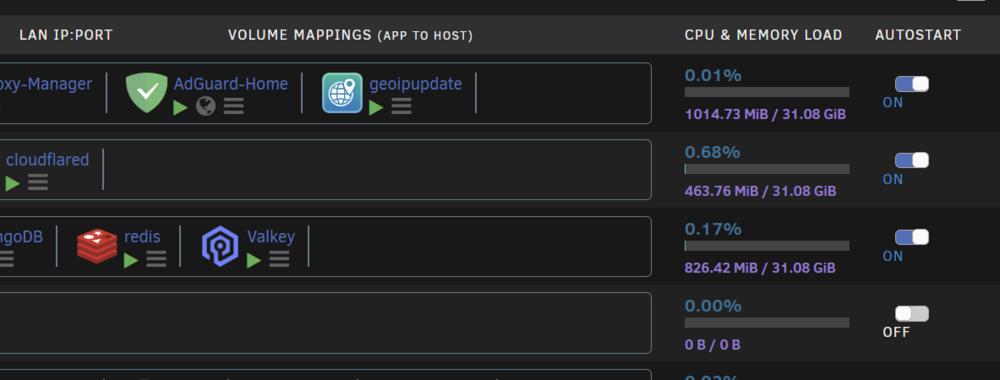
Task: Click the AdGuard-Home name link
Action: coord(231,84)
